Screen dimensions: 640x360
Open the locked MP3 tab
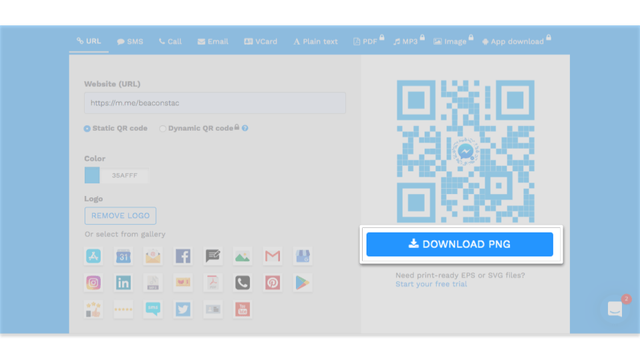[409, 41]
